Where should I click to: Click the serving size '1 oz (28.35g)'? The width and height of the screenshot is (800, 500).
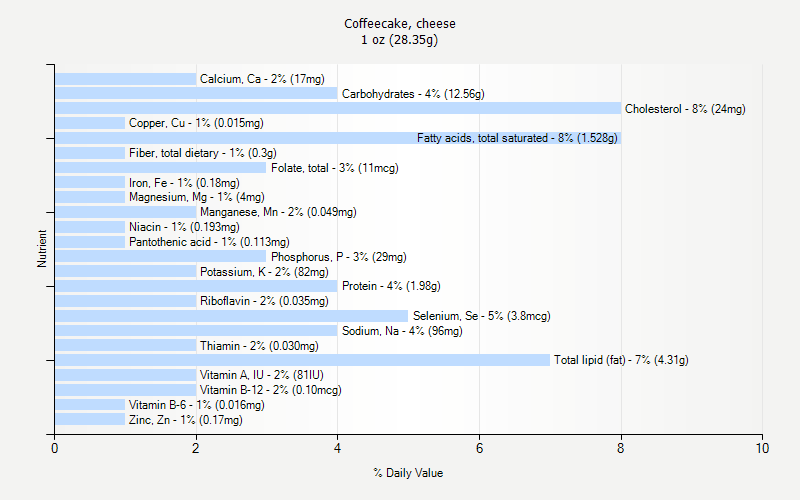pyautogui.click(x=399, y=40)
